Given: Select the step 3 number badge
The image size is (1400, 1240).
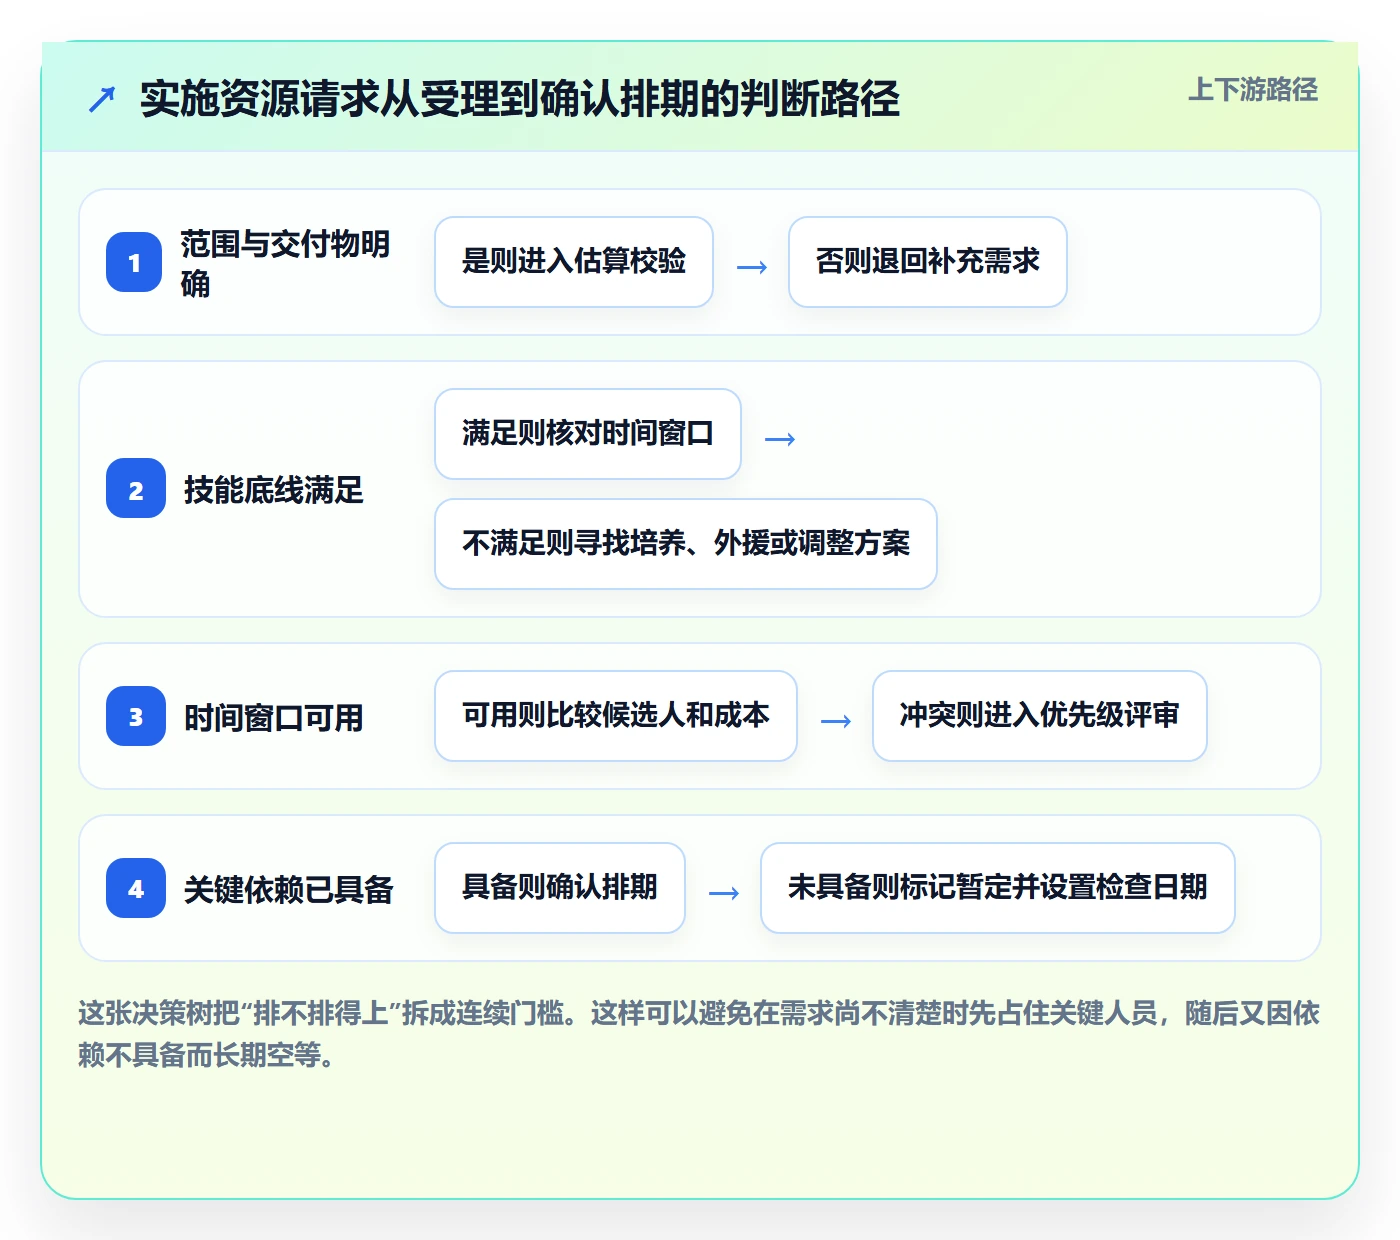Looking at the screenshot, I should pos(136,716).
